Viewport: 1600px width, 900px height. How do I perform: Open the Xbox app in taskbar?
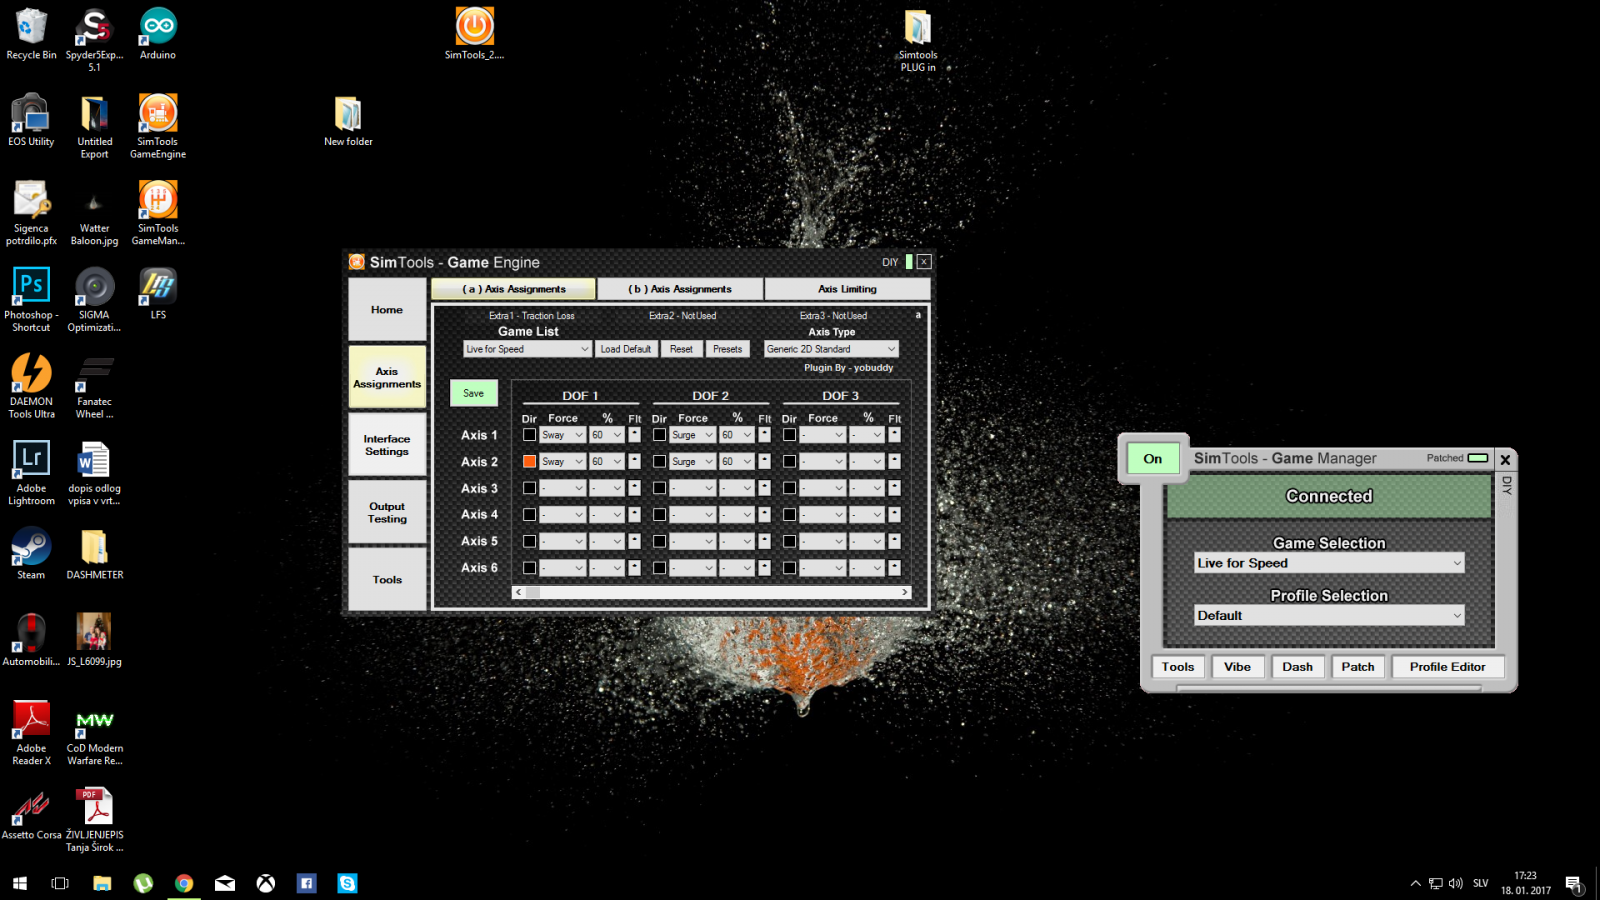266,883
